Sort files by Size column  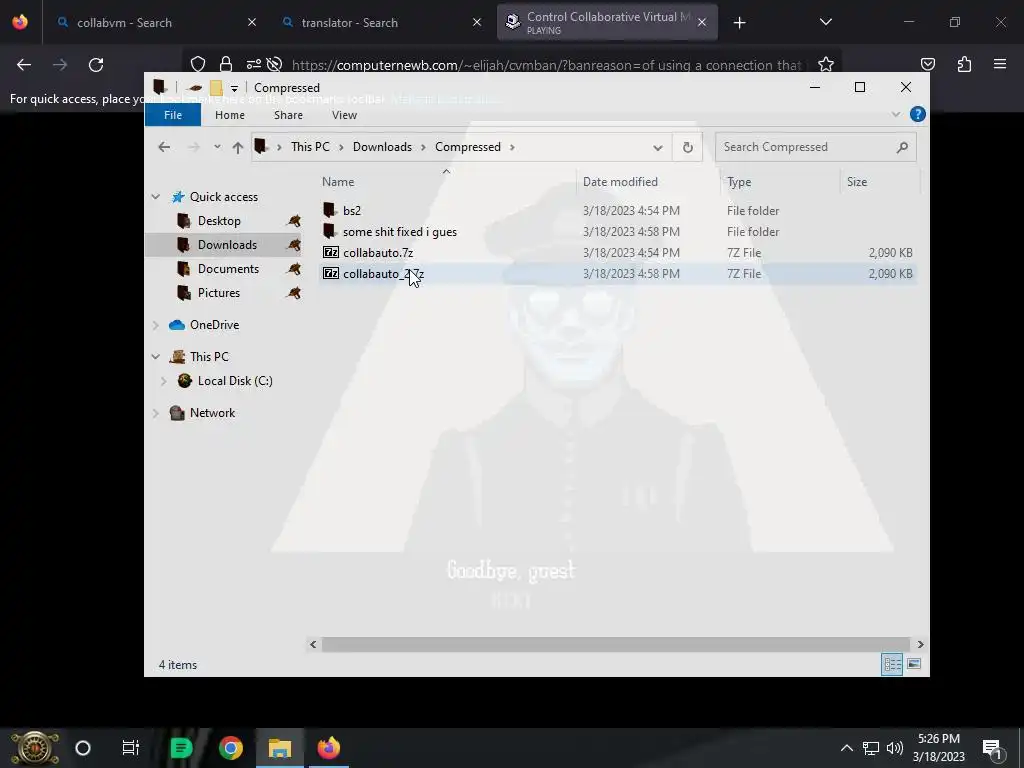coord(880,182)
